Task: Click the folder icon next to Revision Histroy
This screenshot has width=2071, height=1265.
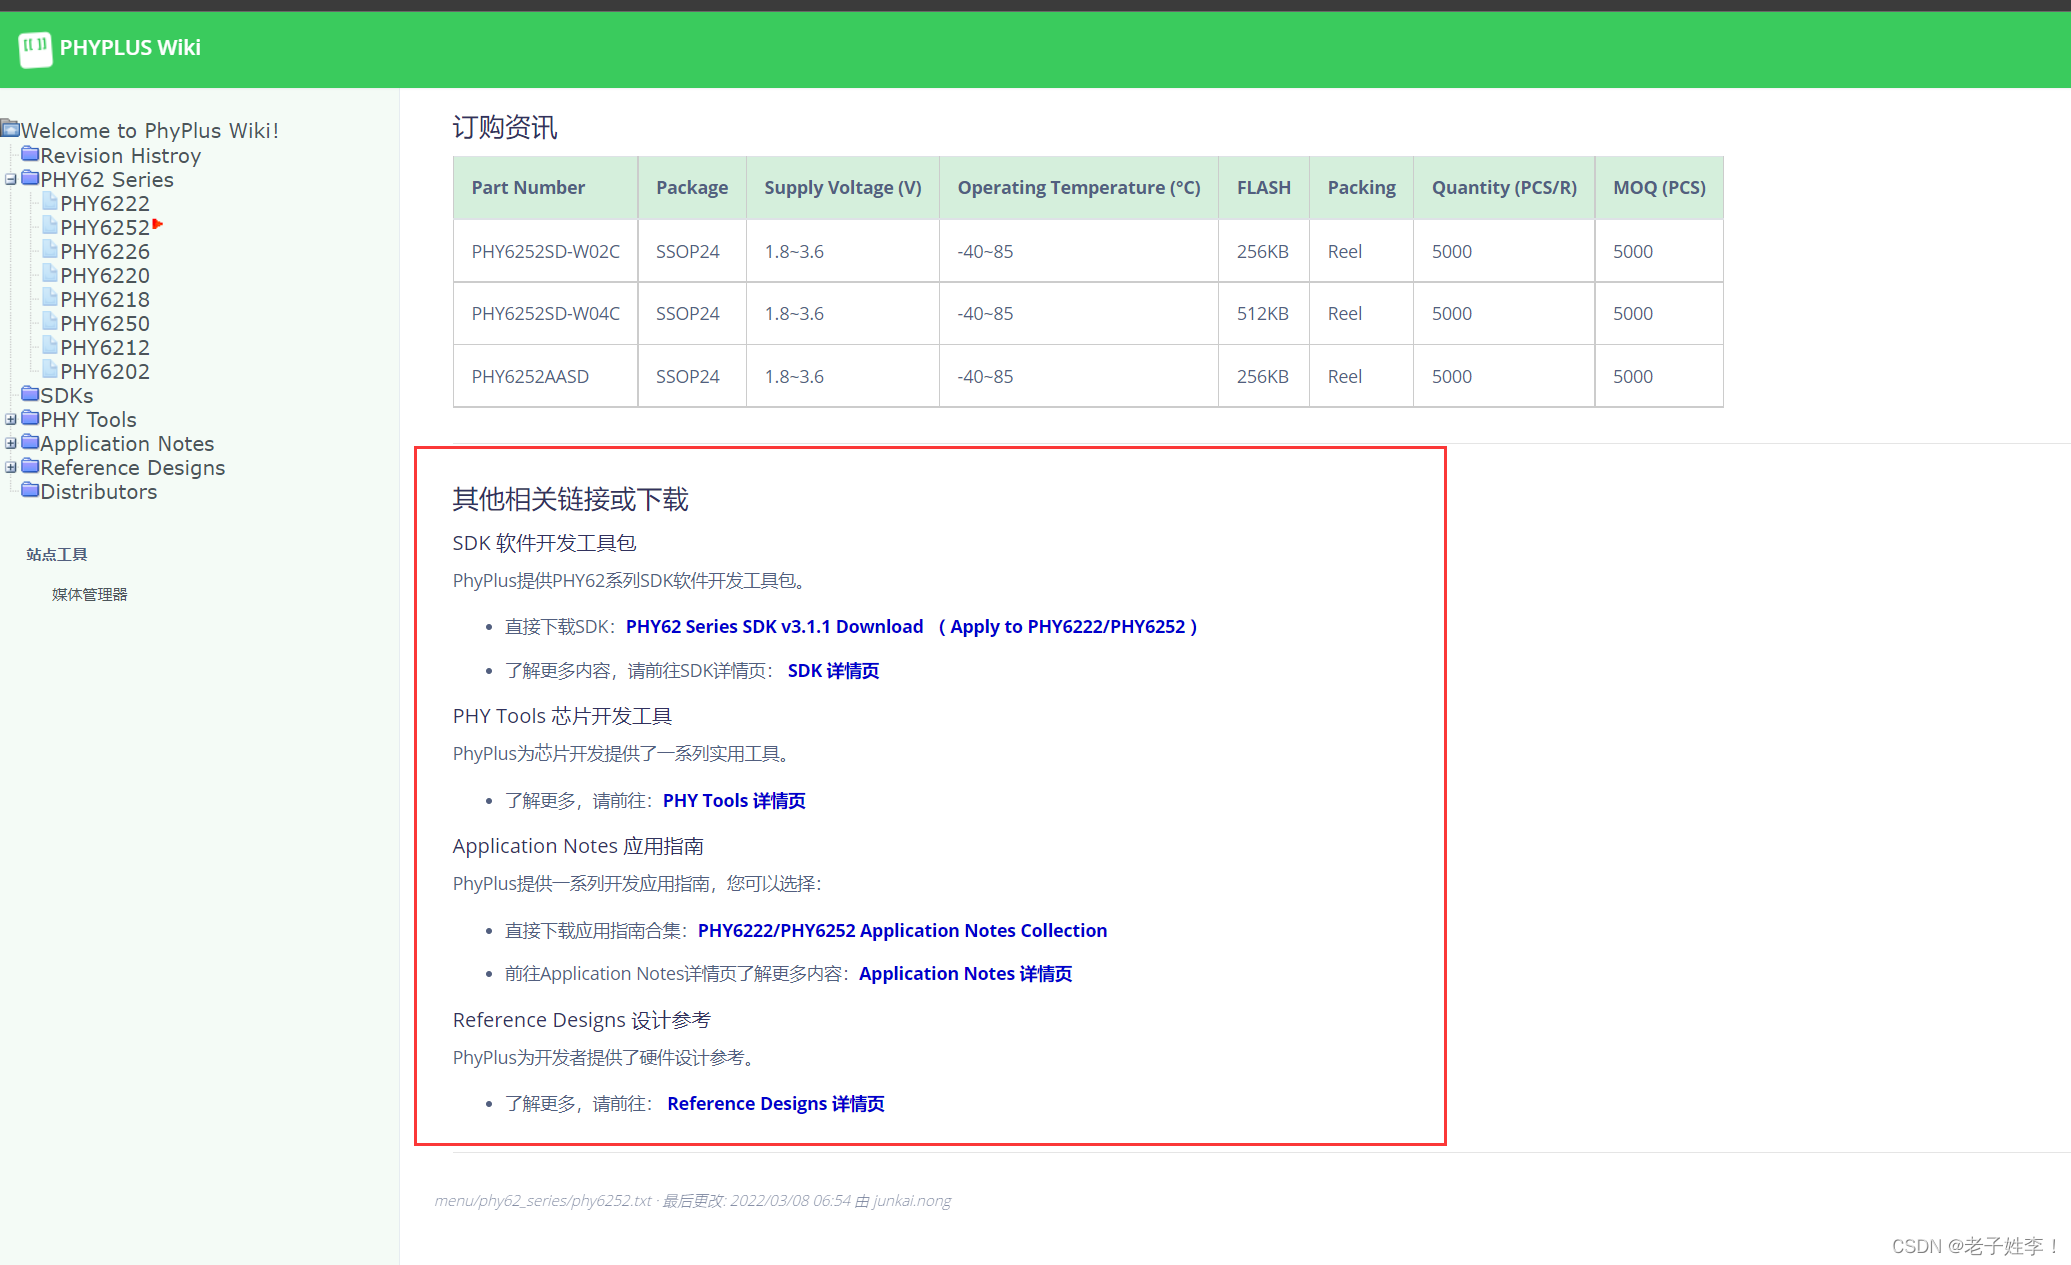Action: pos(30,154)
